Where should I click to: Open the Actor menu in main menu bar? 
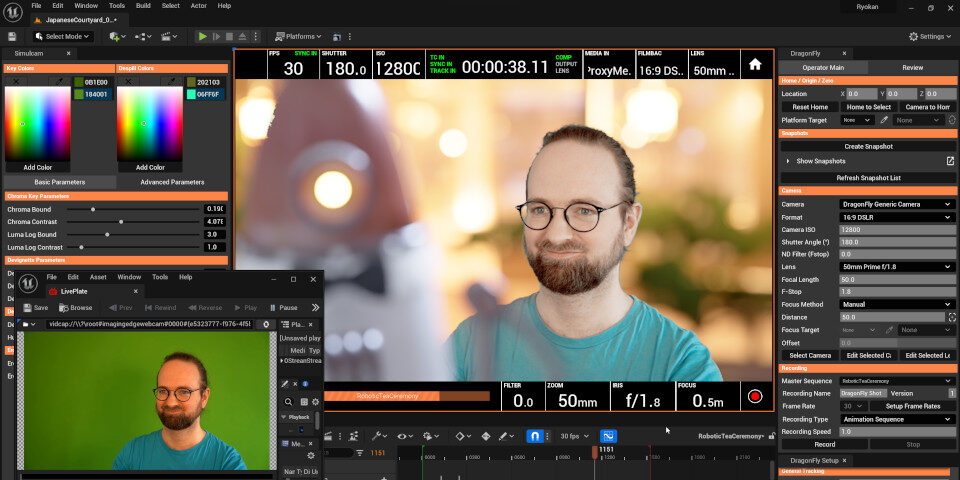pyautogui.click(x=198, y=6)
